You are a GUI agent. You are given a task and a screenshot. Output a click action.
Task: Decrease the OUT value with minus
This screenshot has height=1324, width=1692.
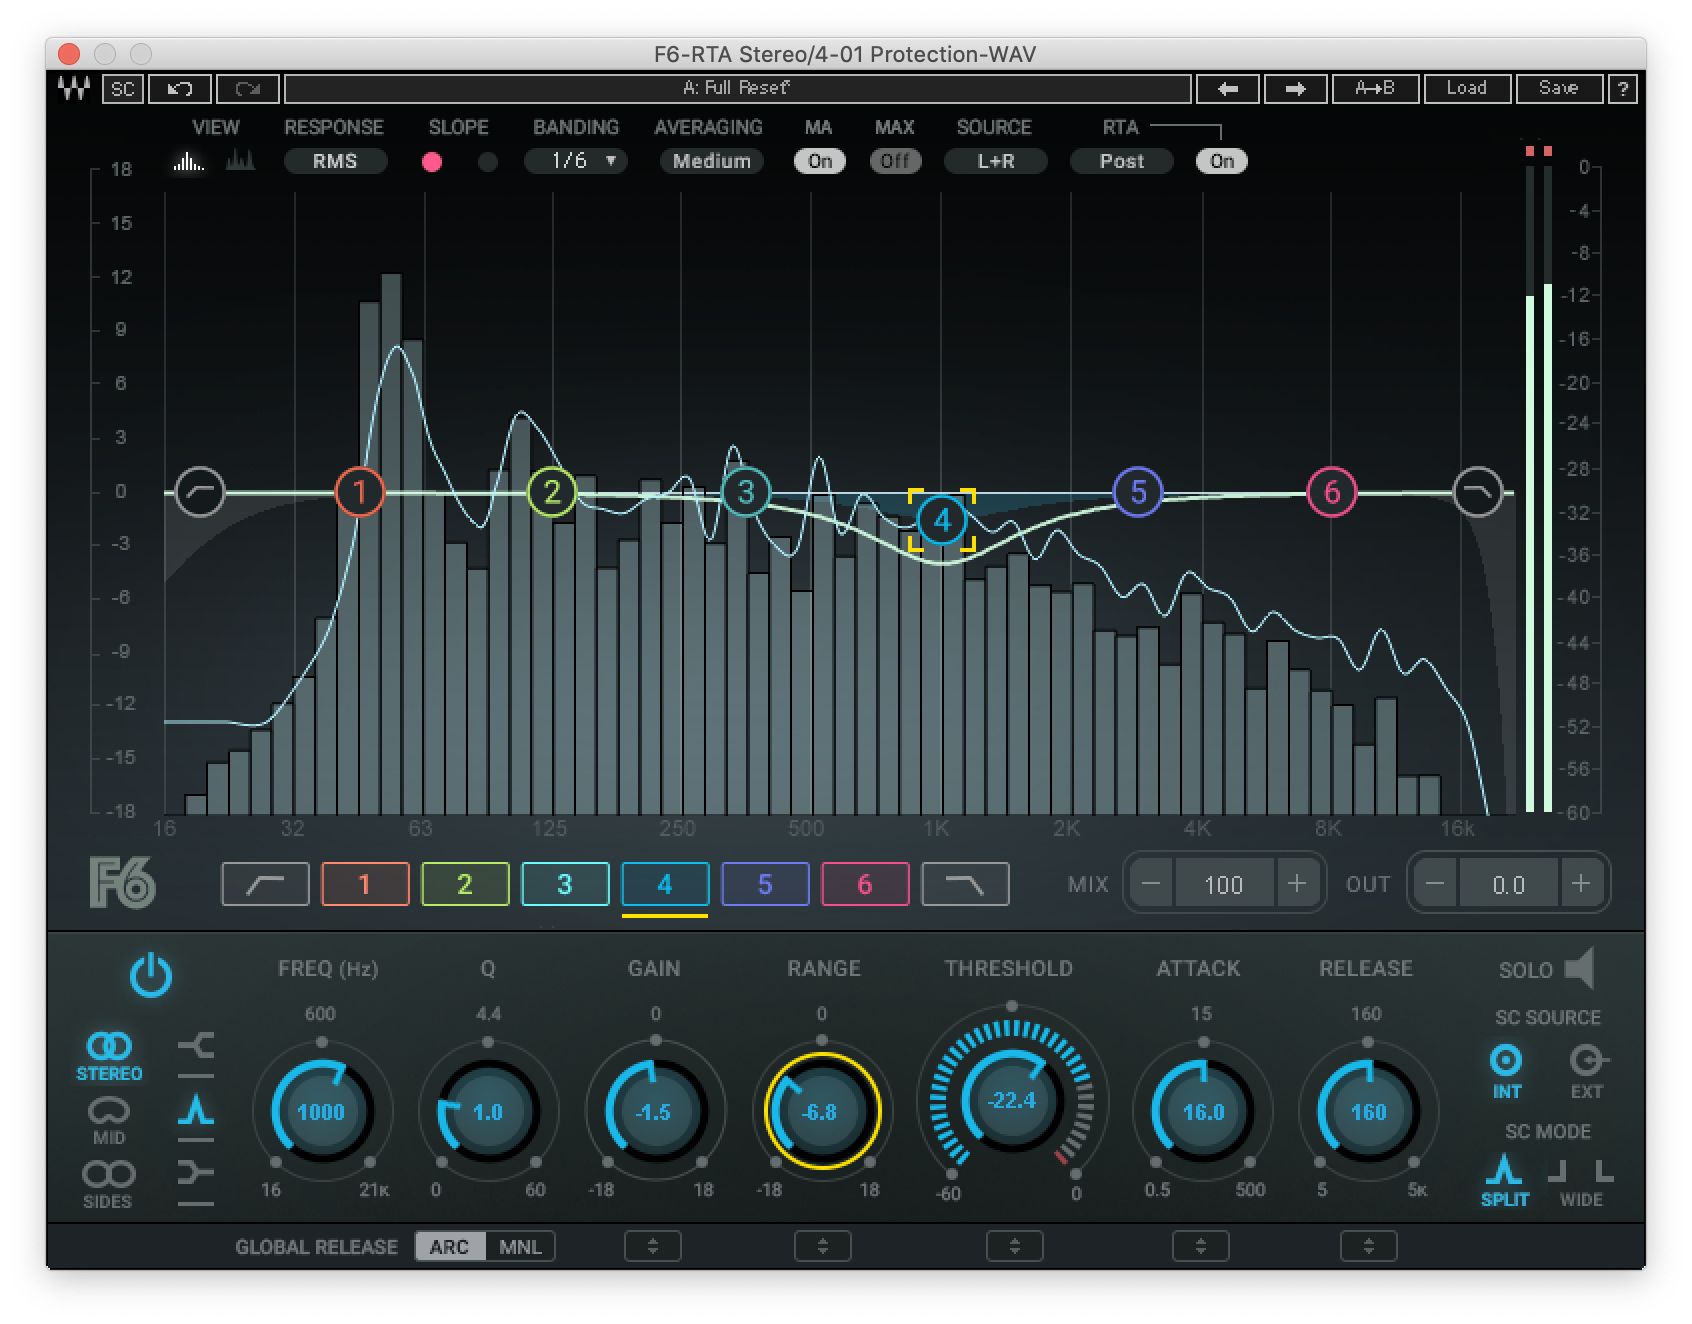tap(1436, 884)
